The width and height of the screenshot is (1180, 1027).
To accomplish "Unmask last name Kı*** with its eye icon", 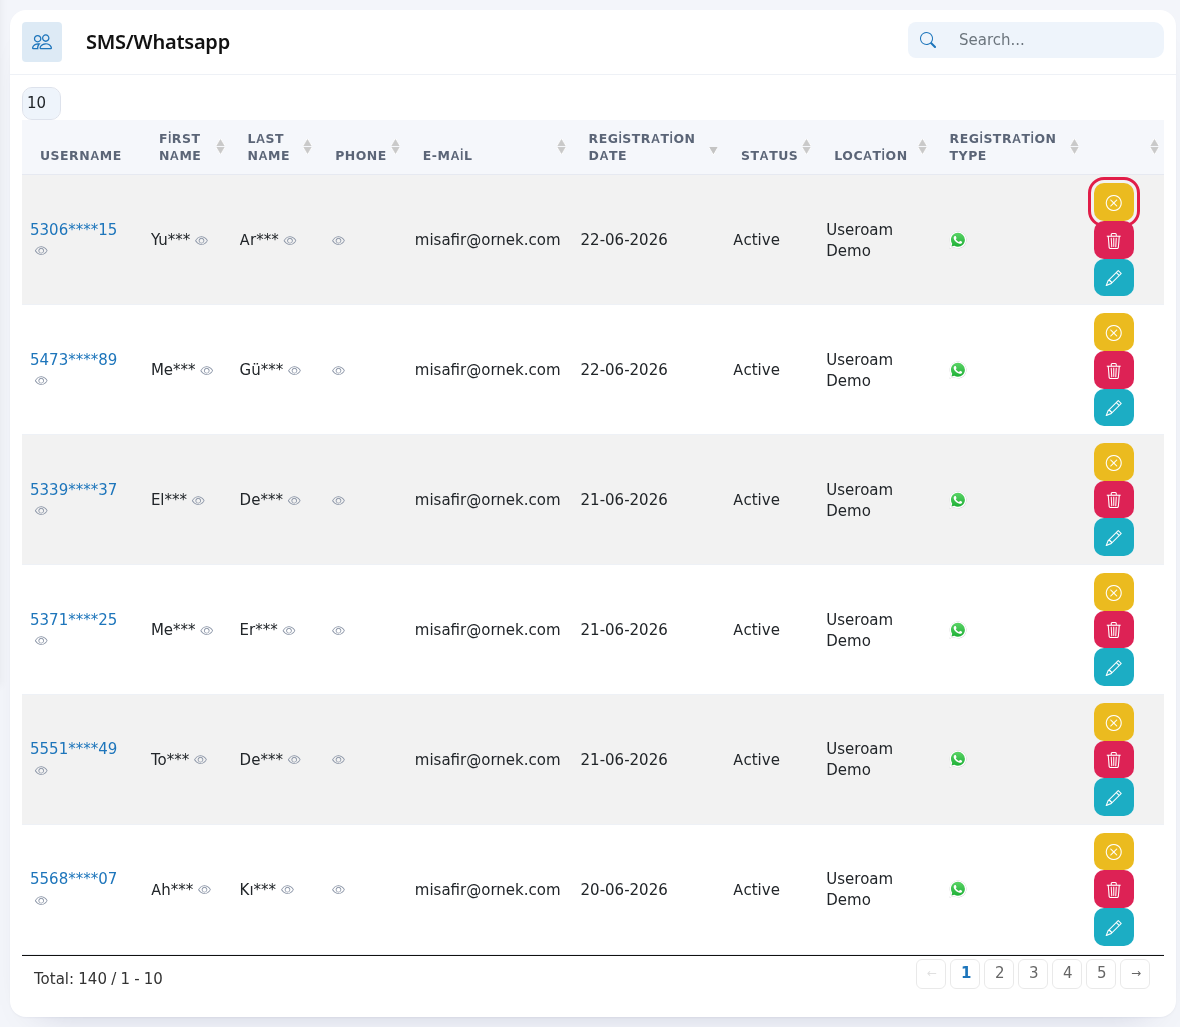I will coord(287,890).
